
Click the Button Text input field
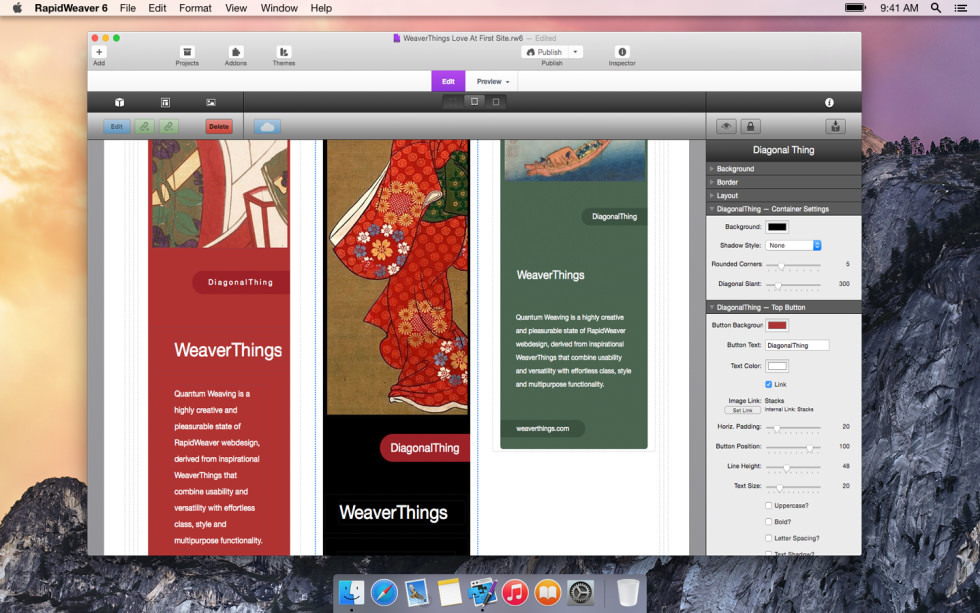click(797, 345)
